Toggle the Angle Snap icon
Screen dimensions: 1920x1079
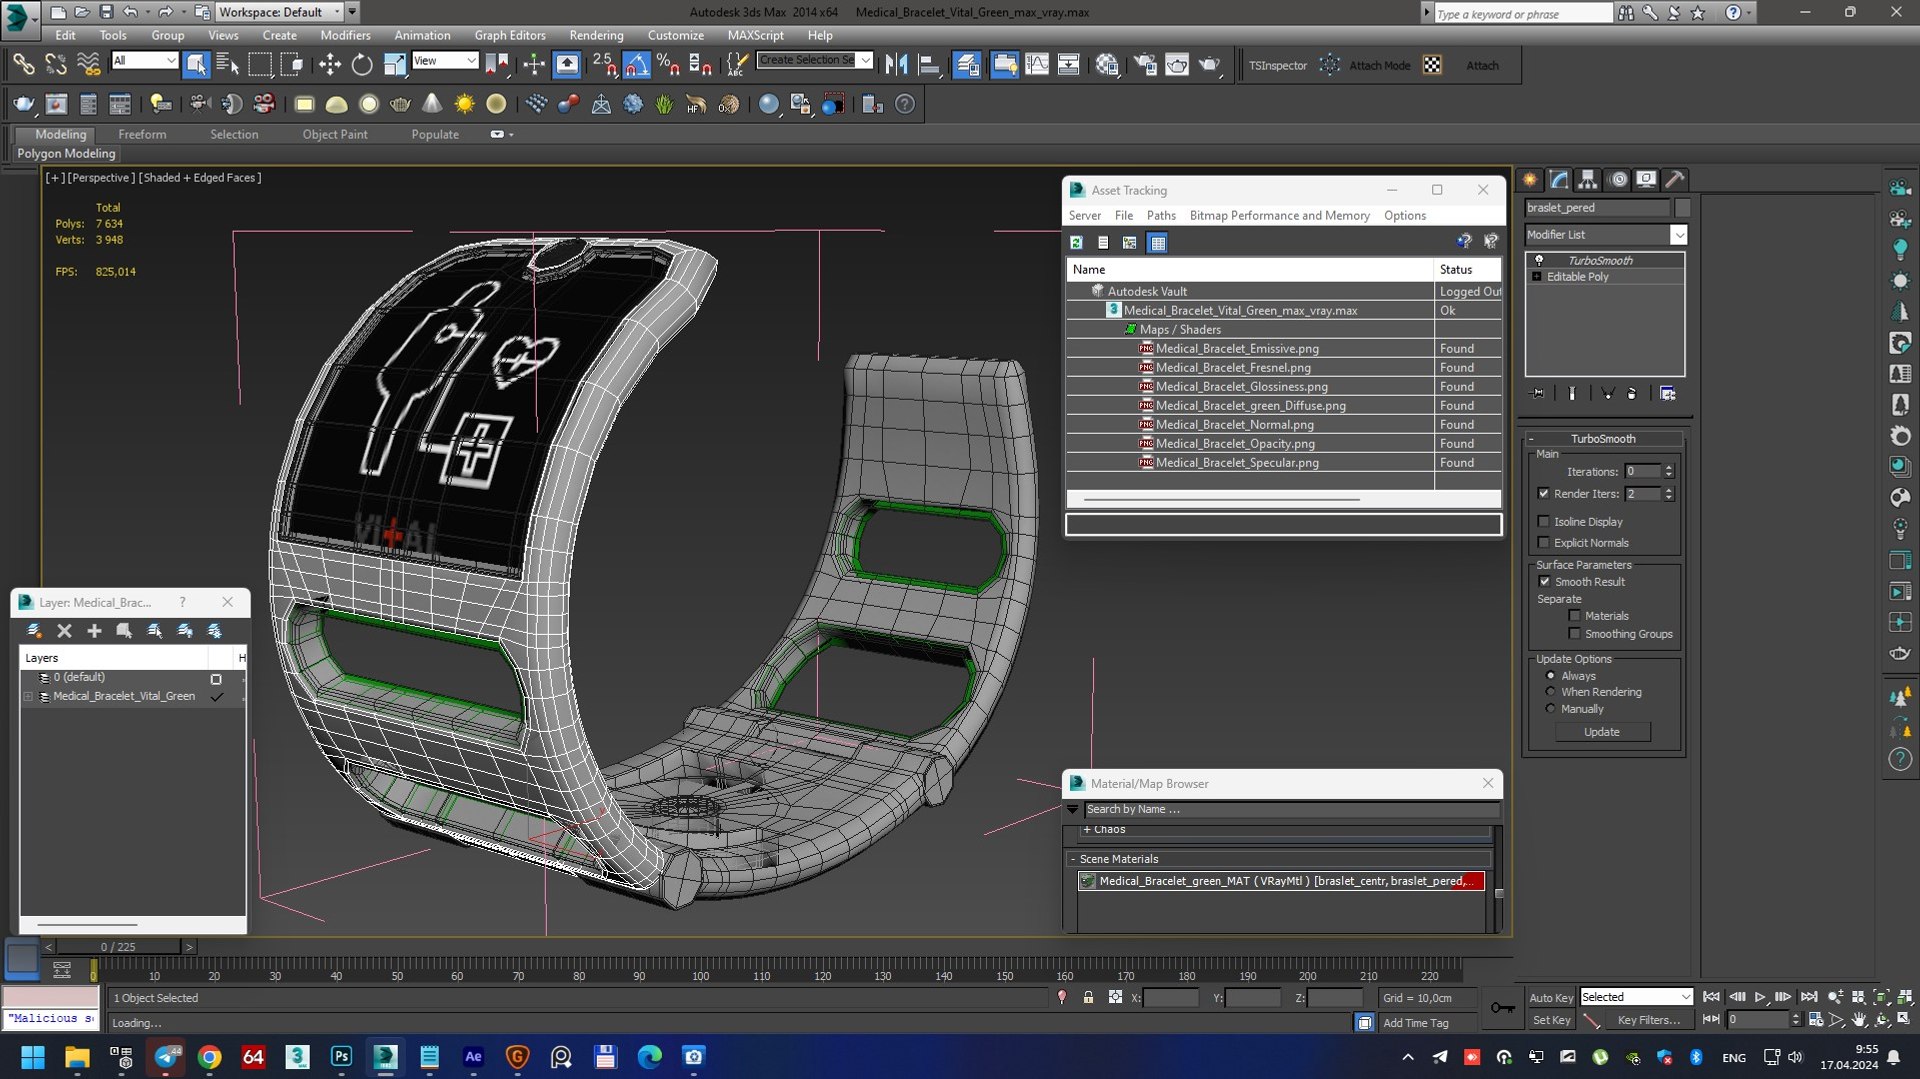[x=636, y=65]
